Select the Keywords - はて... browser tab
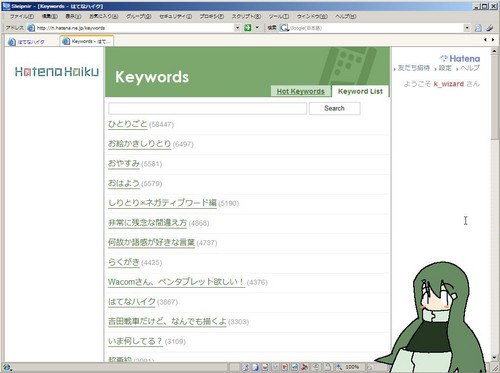This screenshot has width=500, height=373. coord(87,41)
